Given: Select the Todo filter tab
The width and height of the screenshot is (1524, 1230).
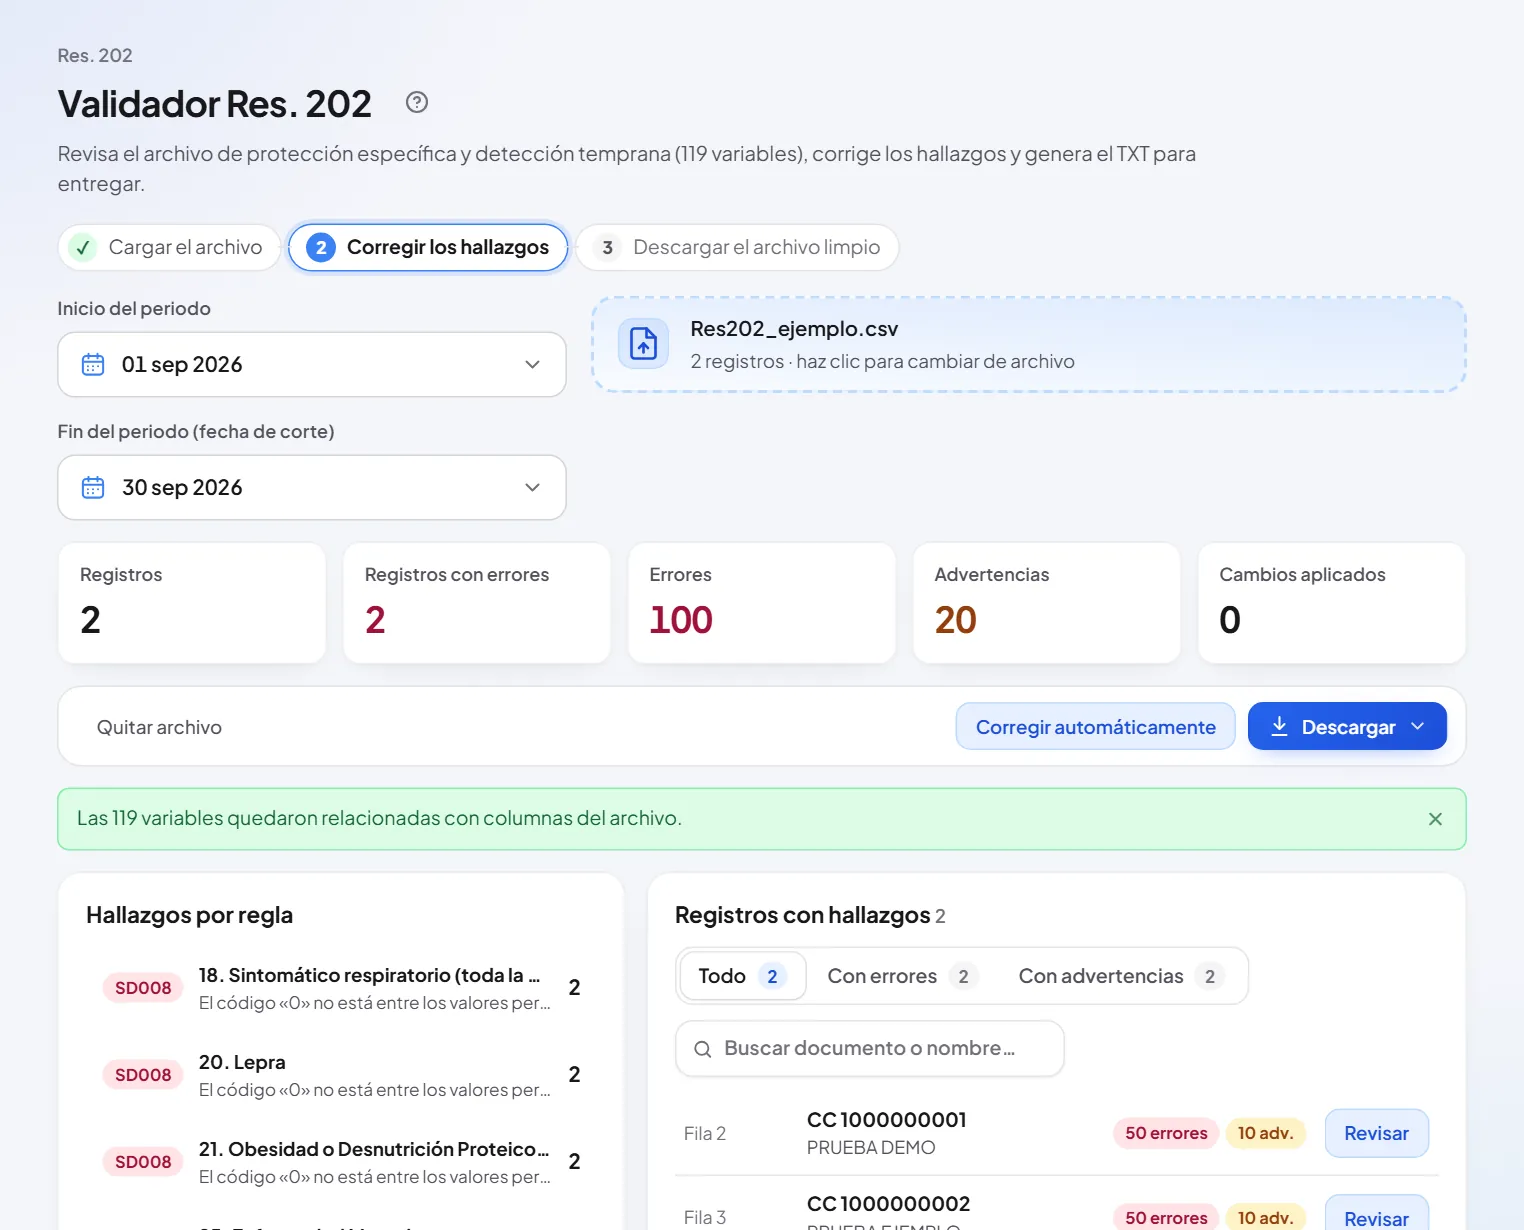Looking at the screenshot, I should tap(742, 976).
